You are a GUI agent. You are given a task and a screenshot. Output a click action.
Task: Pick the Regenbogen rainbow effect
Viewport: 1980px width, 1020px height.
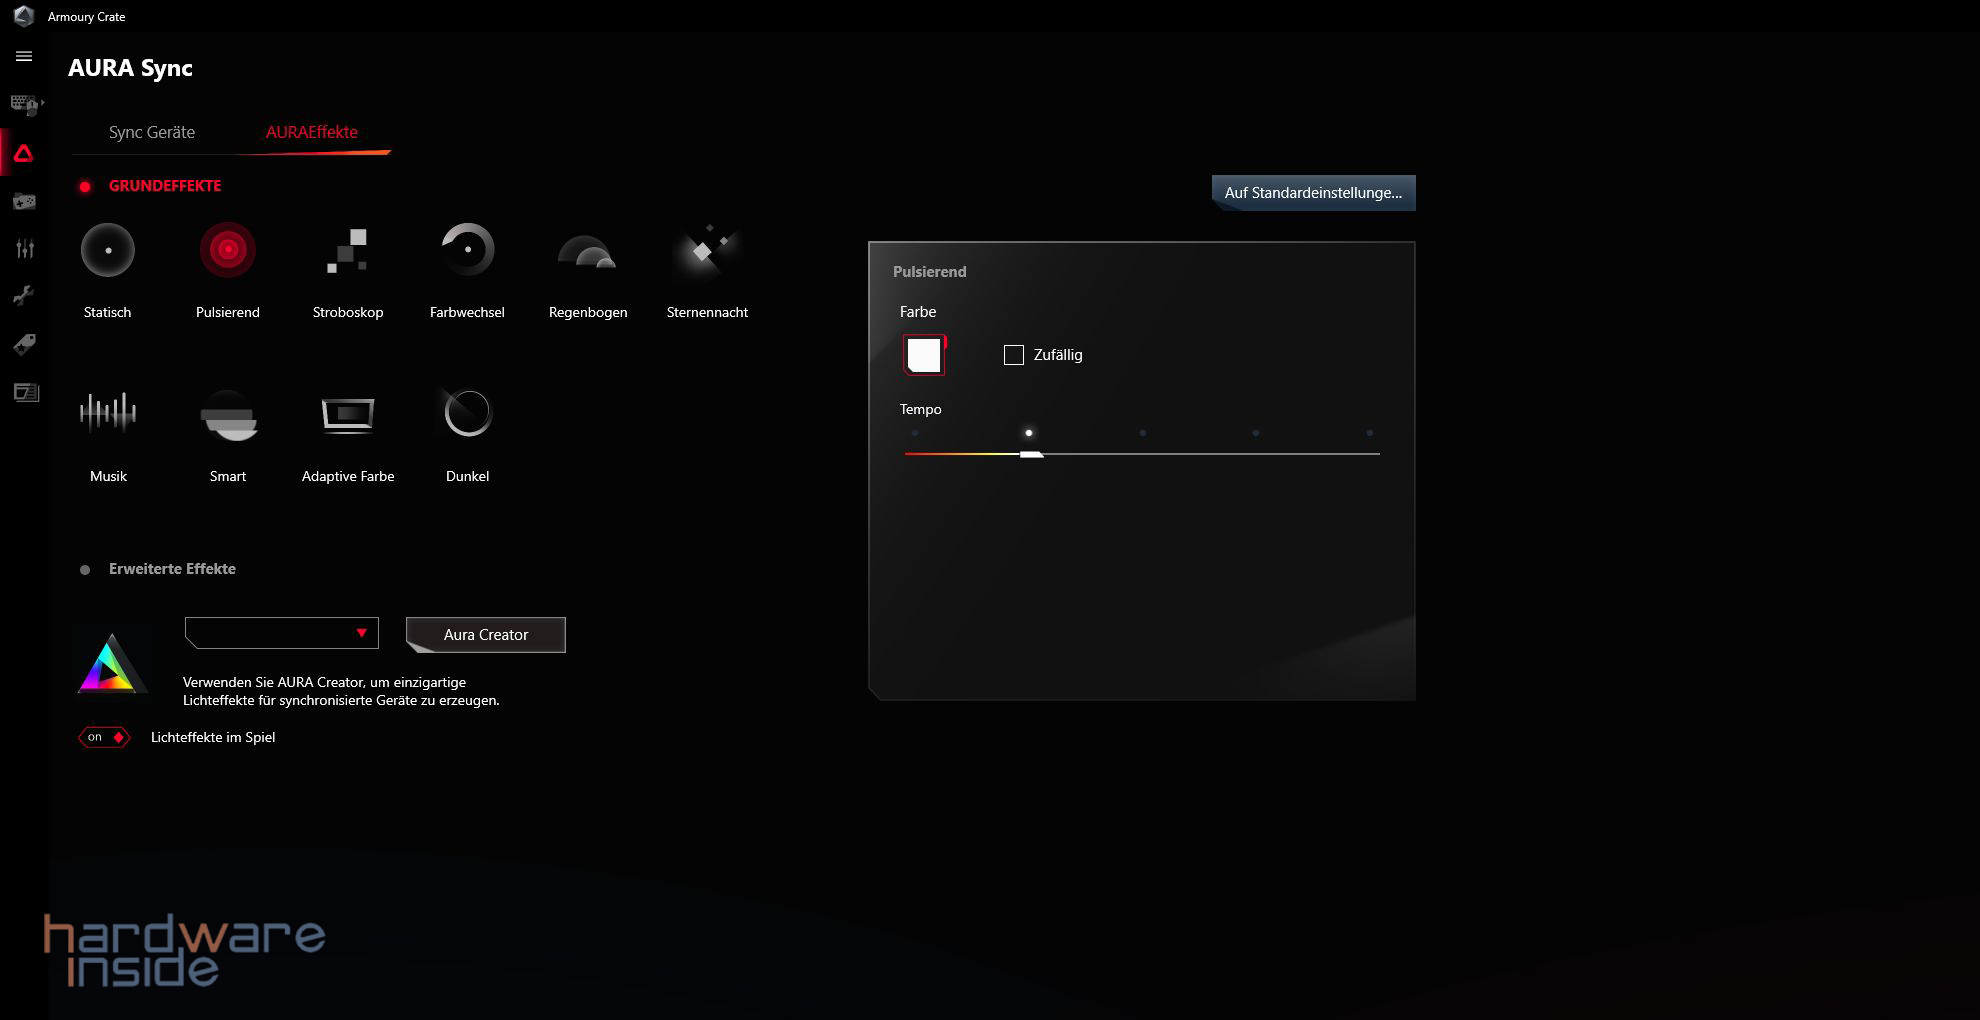[587, 252]
